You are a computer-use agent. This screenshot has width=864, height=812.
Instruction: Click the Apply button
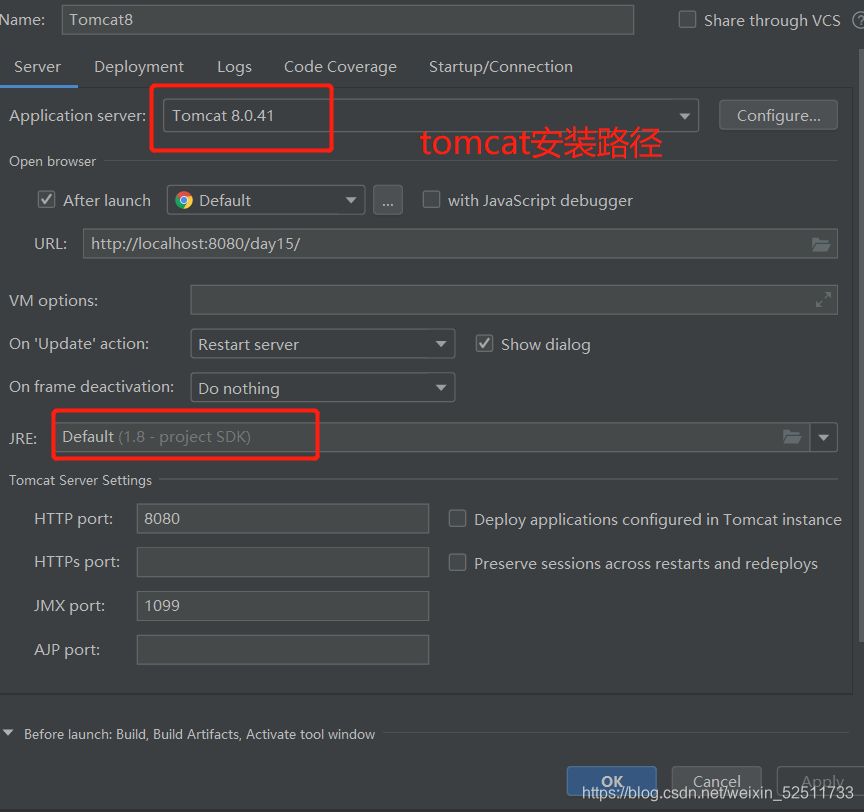(820, 781)
